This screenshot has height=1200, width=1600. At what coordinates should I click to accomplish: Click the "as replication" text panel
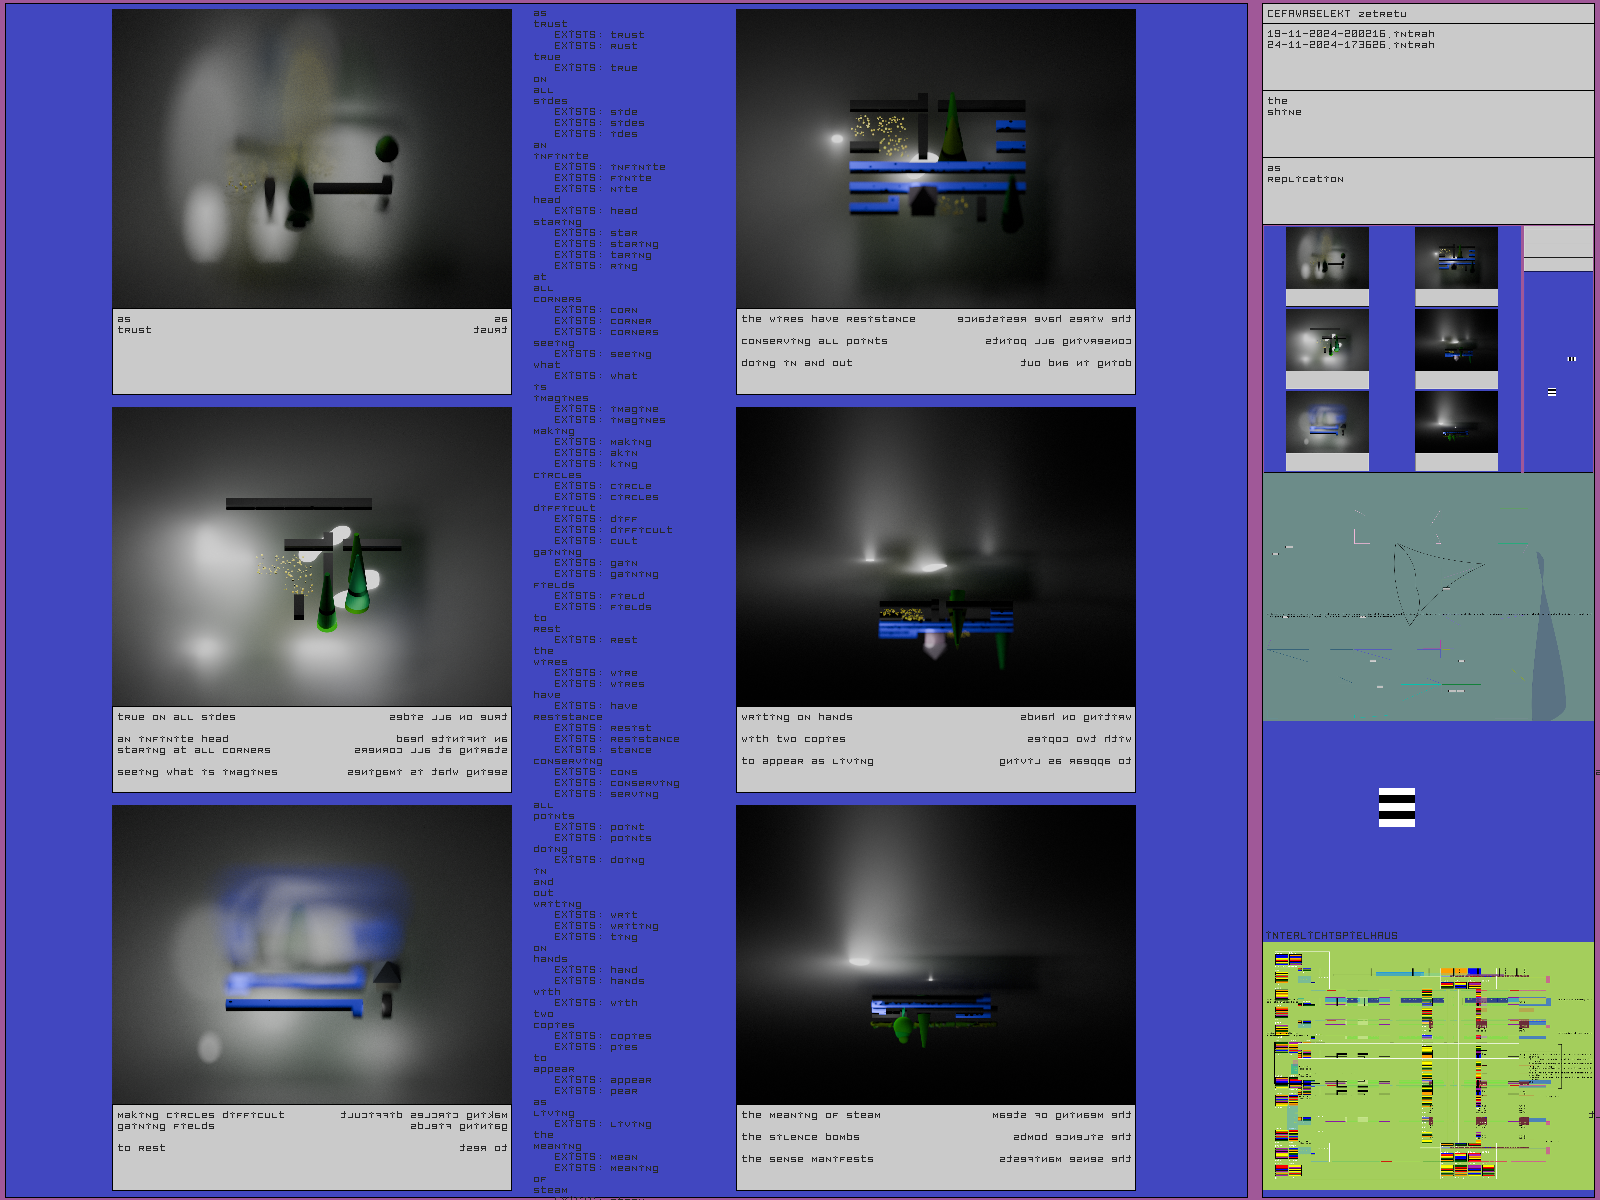coord(1427,190)
